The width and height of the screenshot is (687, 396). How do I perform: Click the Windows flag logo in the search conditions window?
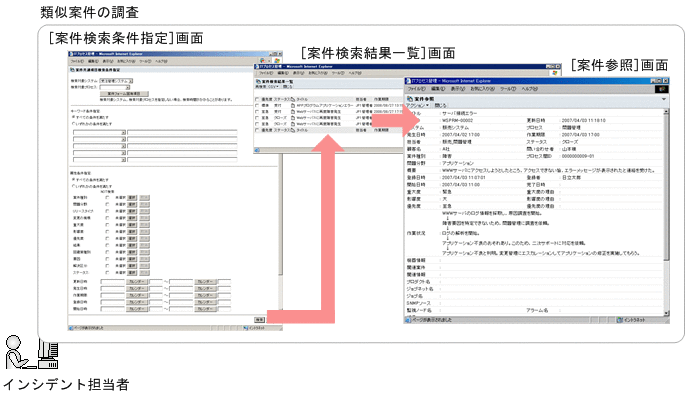click(x=277, y=60)
